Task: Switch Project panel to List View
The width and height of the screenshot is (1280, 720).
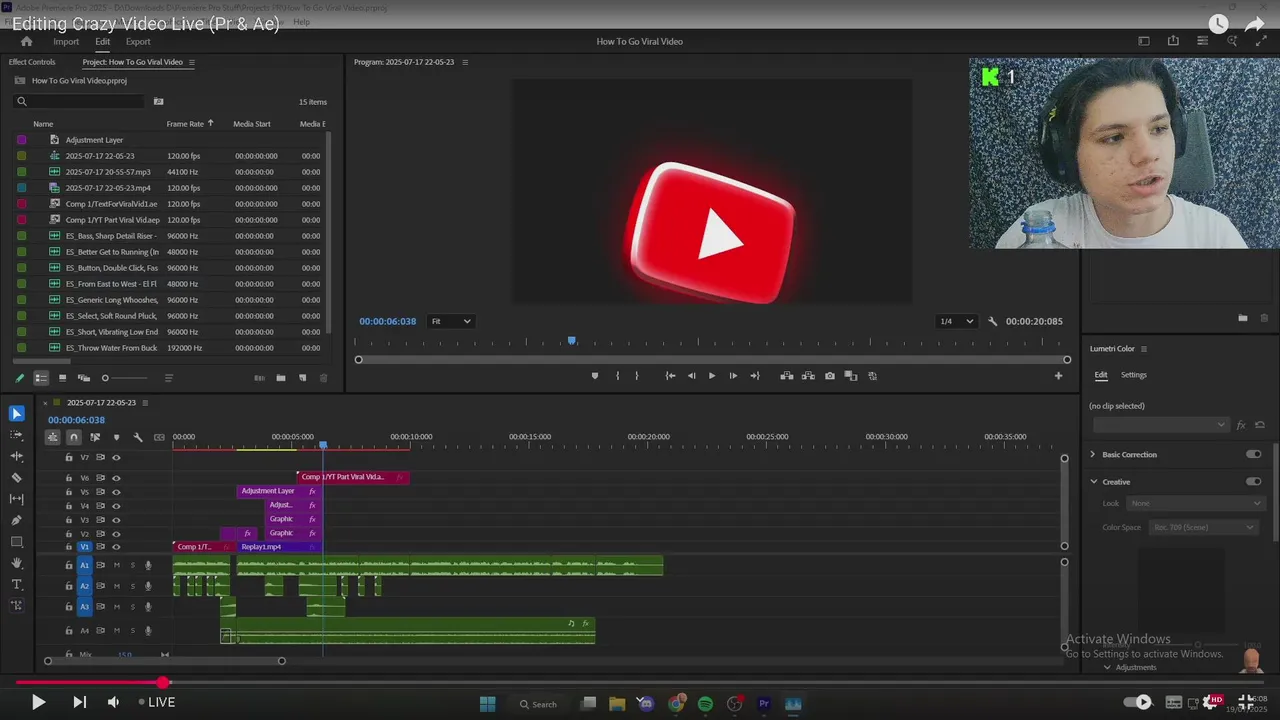Action: click(41, 378)
